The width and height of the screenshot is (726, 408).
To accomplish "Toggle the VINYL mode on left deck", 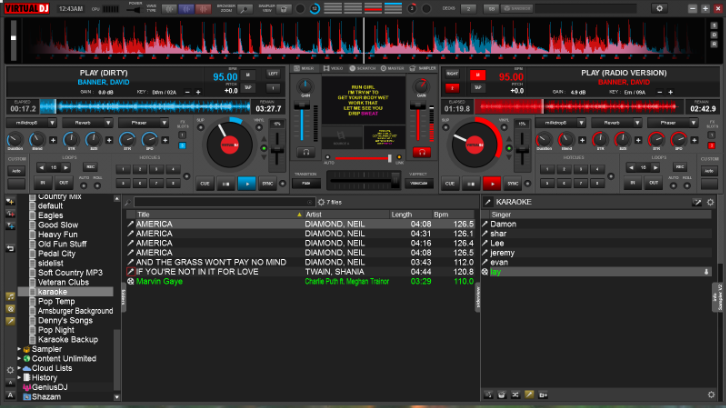I will tap(259, 127).
